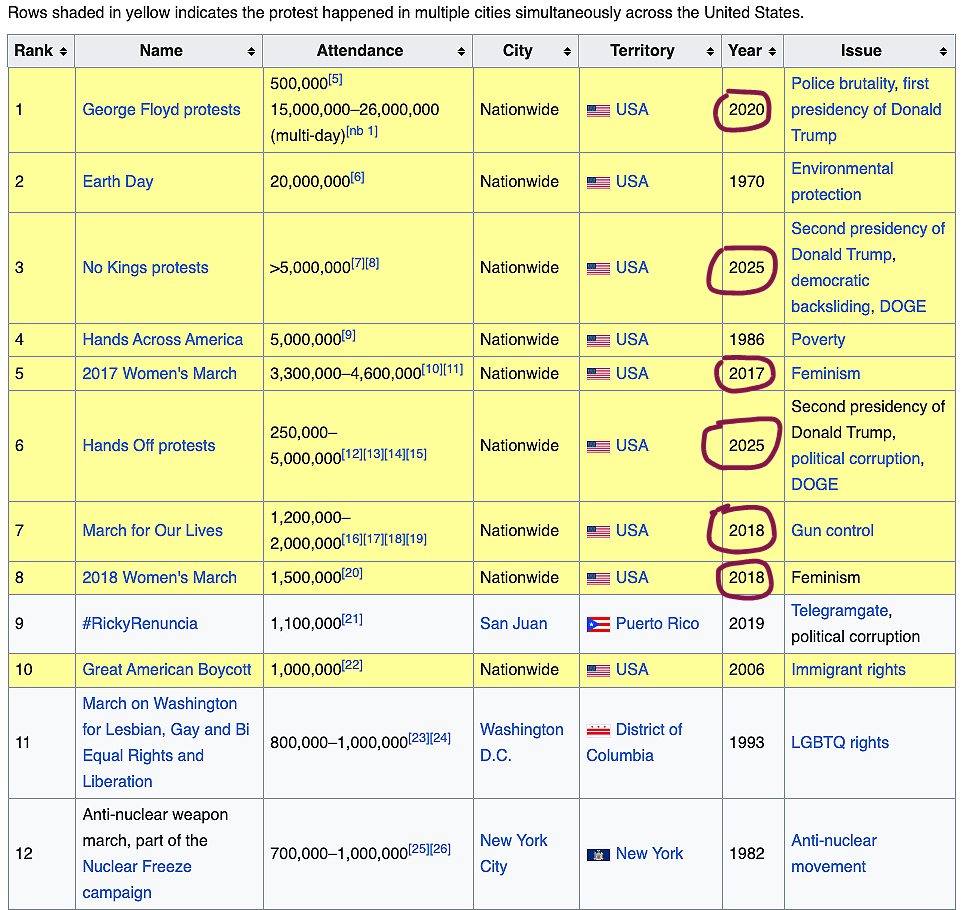Click Puerto Rico flag icon
Image resolution: width=964 pixels, height=910 pixels.
coord(598,625)
